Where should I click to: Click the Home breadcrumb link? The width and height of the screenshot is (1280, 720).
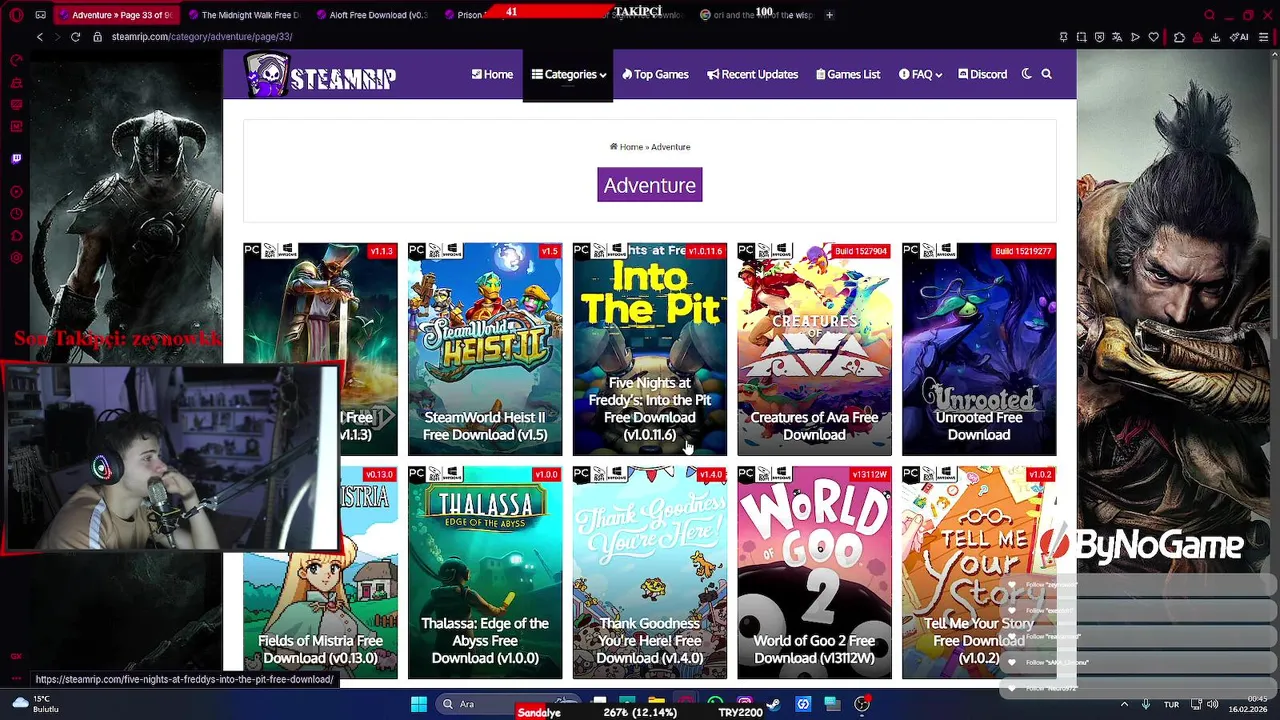626,147
